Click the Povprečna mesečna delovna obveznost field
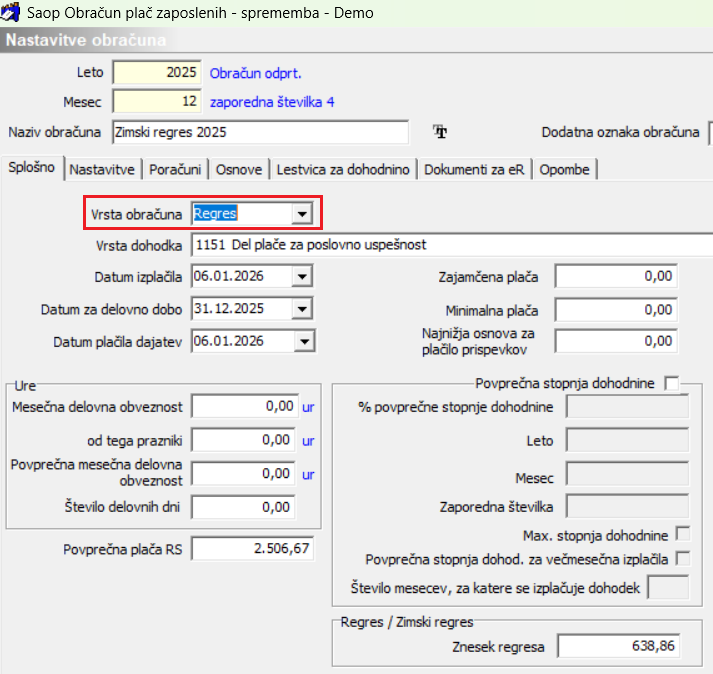Image resolution: width=713 pixels, height=674 pixels. pyautogui.click(x=243, y=473)
